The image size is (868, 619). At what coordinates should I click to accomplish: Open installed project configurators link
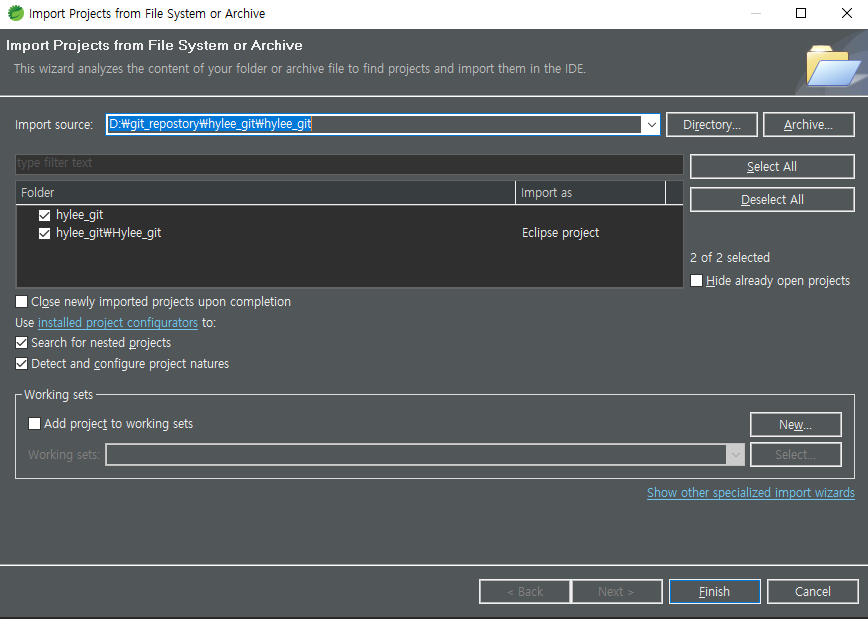point(117,323)
